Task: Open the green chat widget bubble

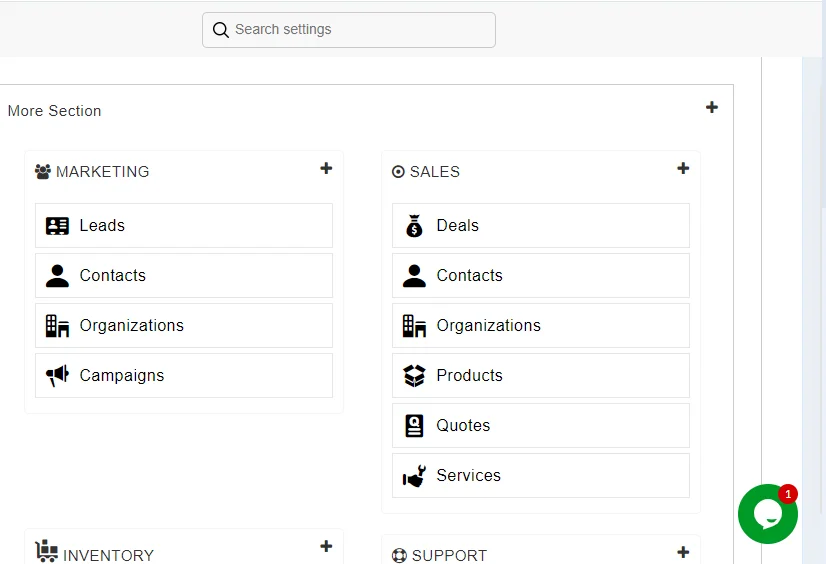Action: pos(767,514)
